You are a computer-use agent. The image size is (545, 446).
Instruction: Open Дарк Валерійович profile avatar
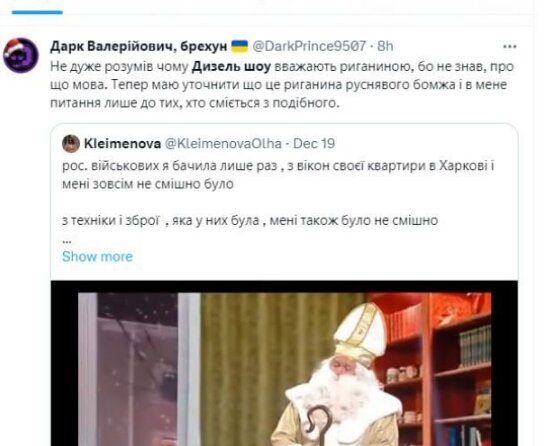point(21,55)
